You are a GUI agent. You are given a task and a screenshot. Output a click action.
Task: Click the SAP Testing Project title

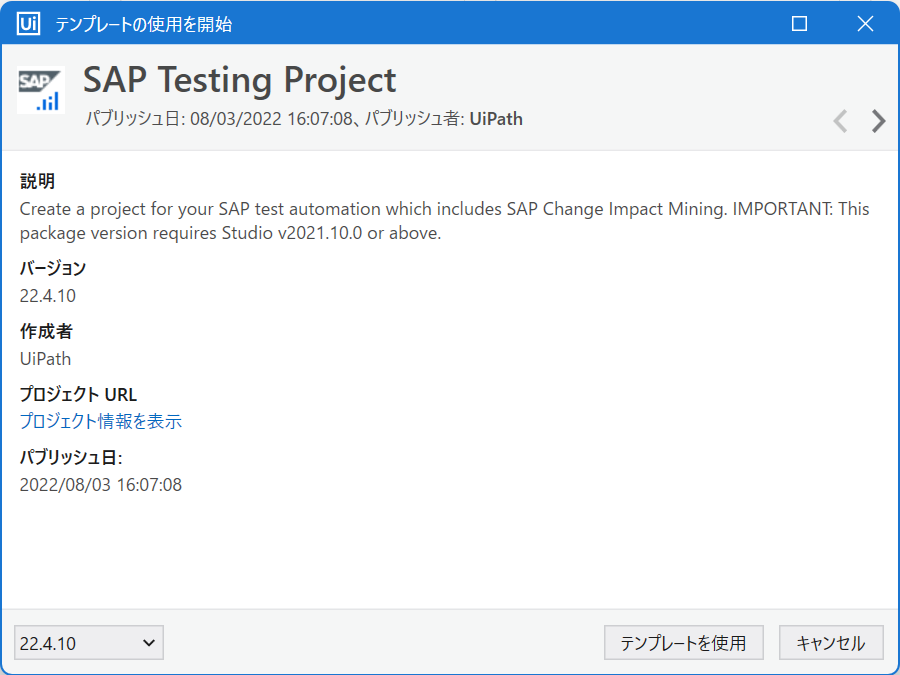click(240, 80)
